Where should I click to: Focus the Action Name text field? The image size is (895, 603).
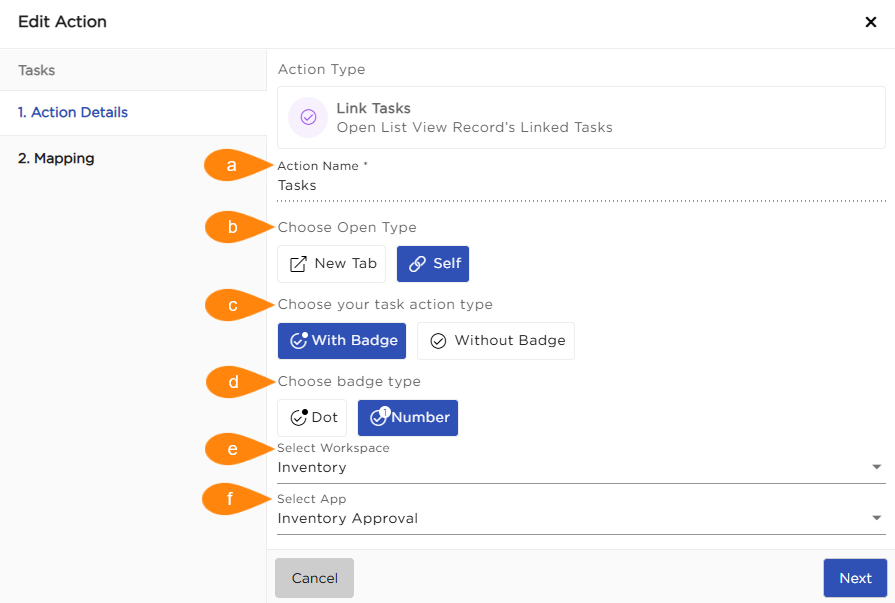(580, 185)
